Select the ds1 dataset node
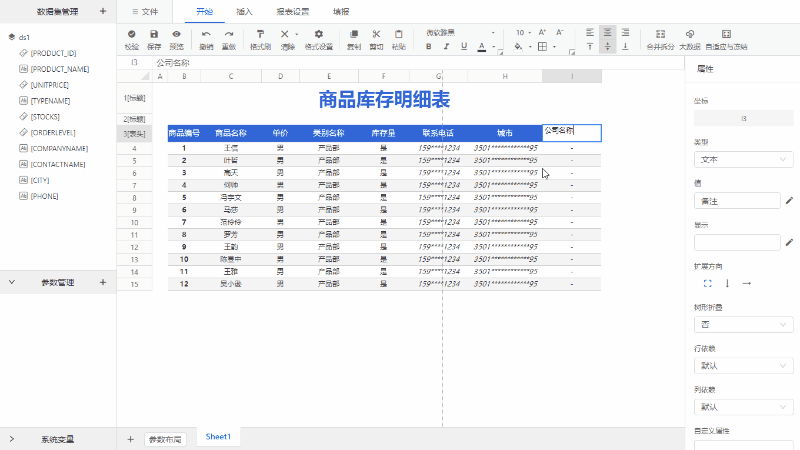 point(20,37)
